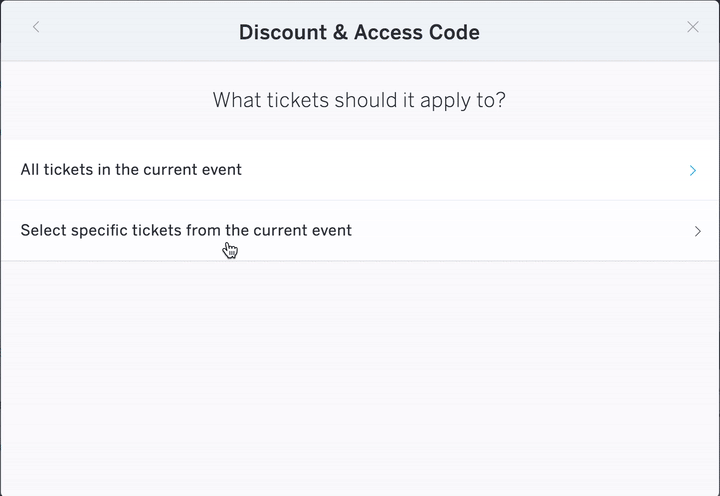Click empty space in the All tickets row
720x496 pixels.
coord(459,170)
